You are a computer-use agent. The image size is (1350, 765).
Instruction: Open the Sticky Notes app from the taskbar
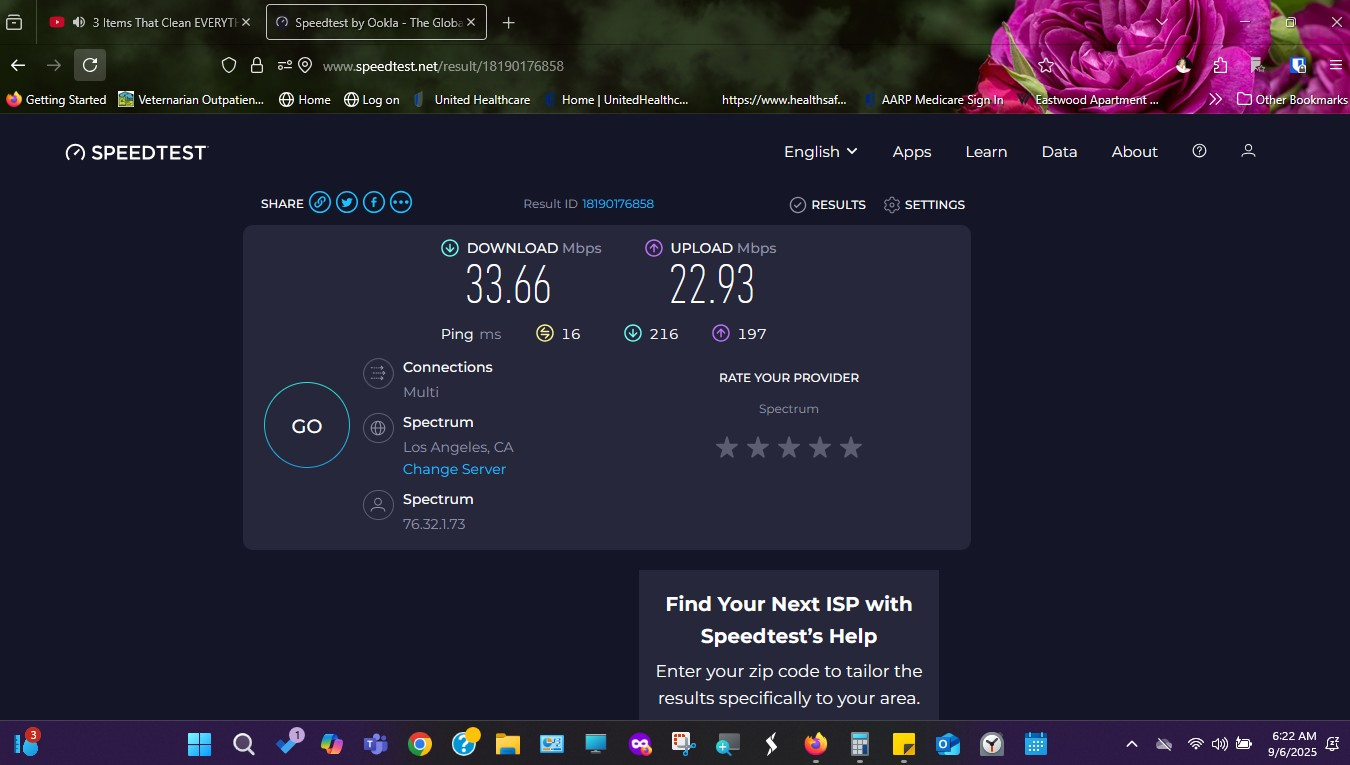tap(904, 744)
